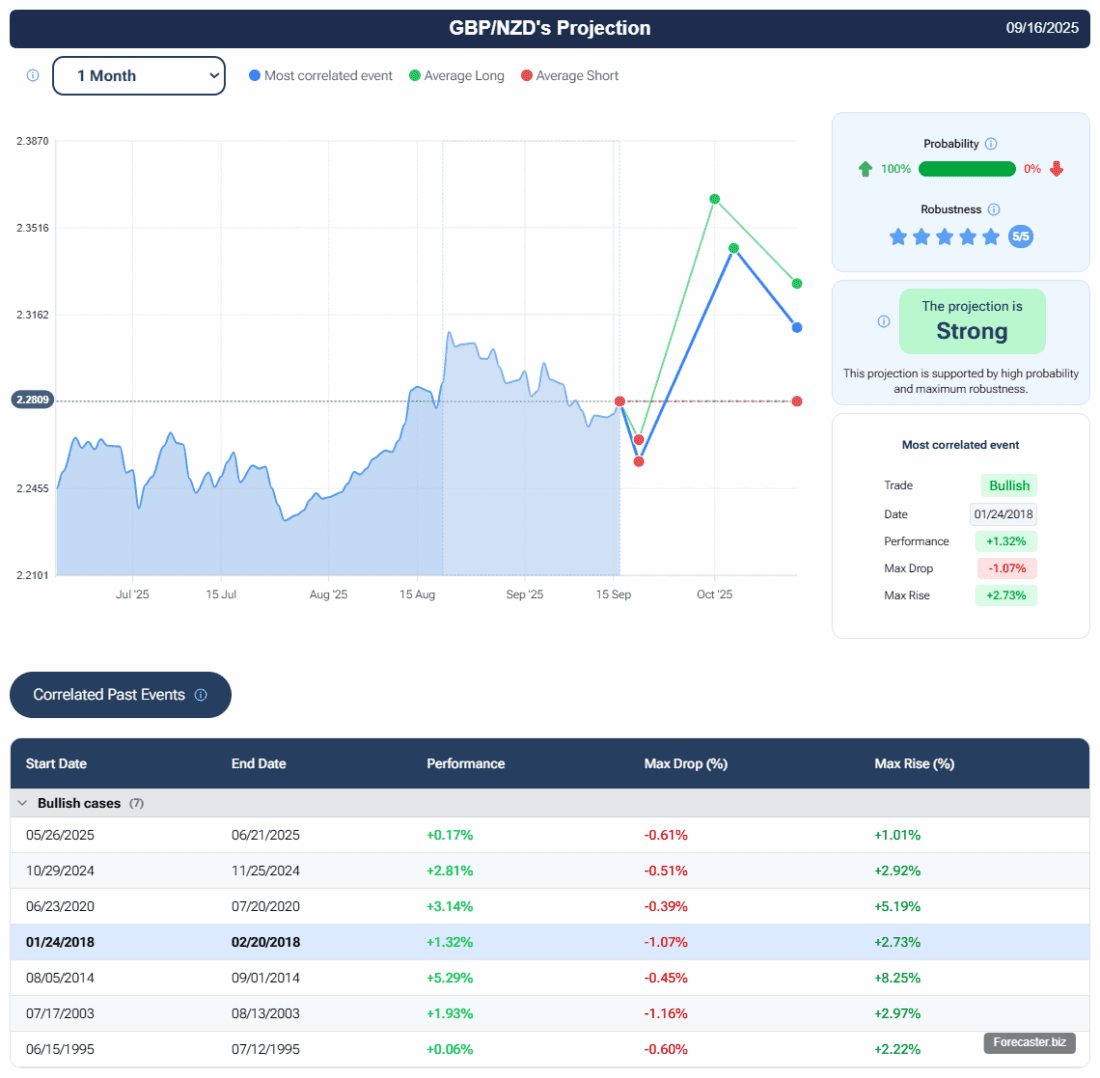The height and width of the screenshot is (1078, 1100).
Task: Toggle Average Short legend series
Action: click(x=570, y=76)
